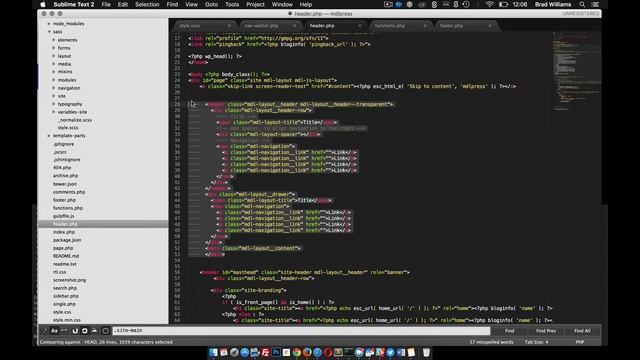Screen dimensions: 640x360
Task: Open Firefox from the dock
Action: pos(307,352)
